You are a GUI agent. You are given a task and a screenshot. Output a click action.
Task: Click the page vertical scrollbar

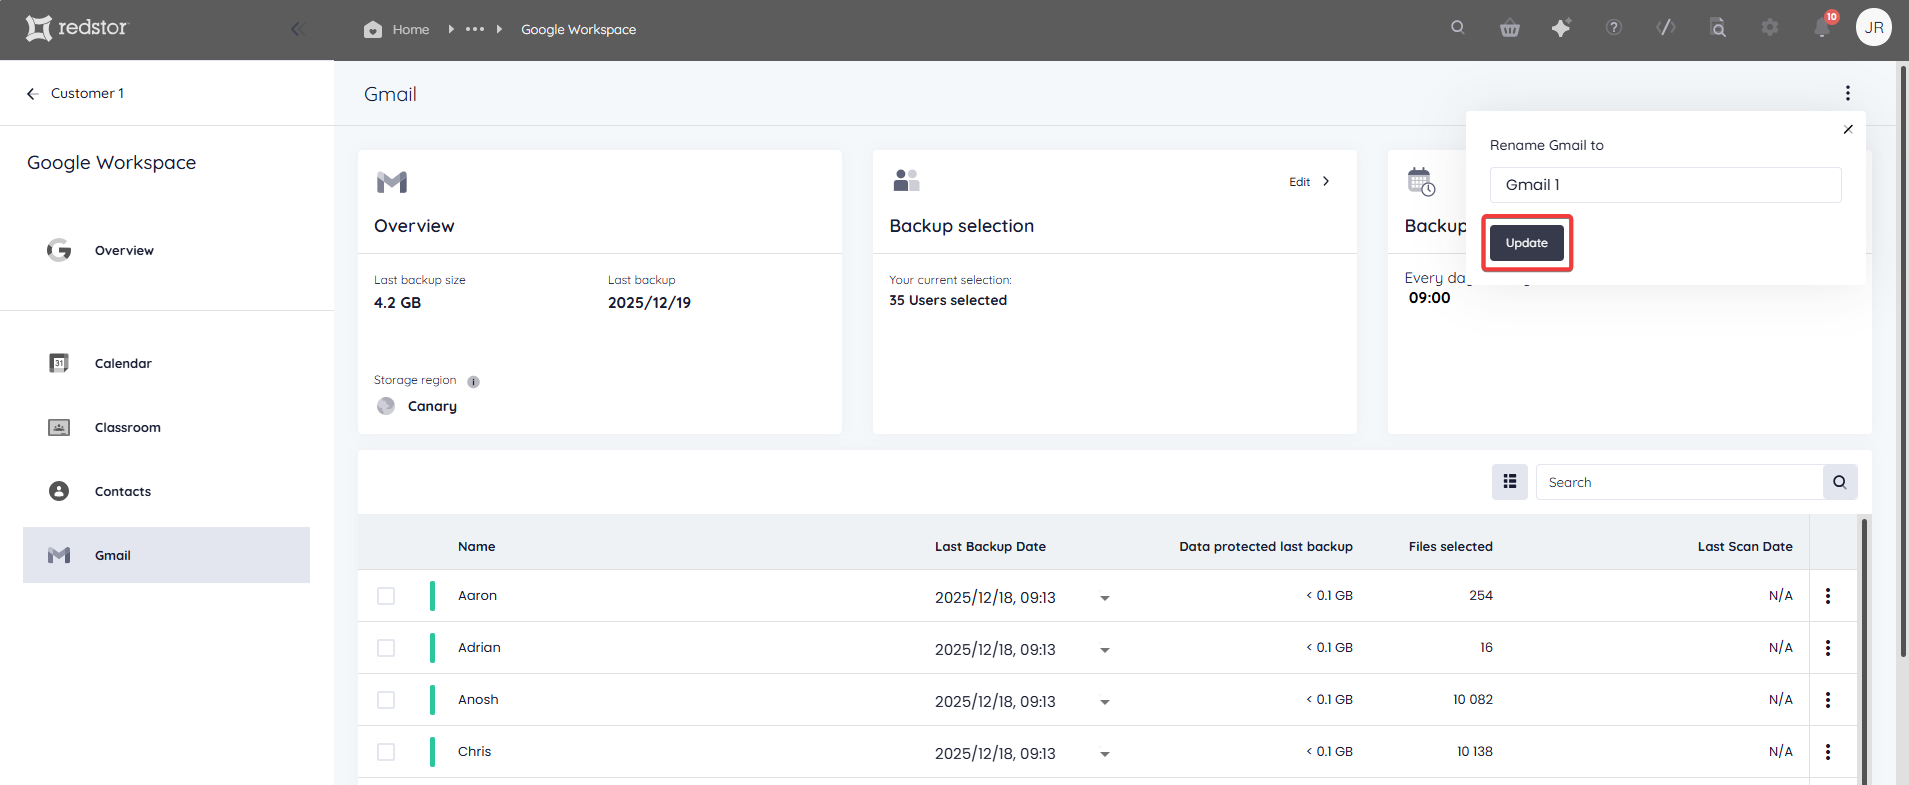point(1902,360)
